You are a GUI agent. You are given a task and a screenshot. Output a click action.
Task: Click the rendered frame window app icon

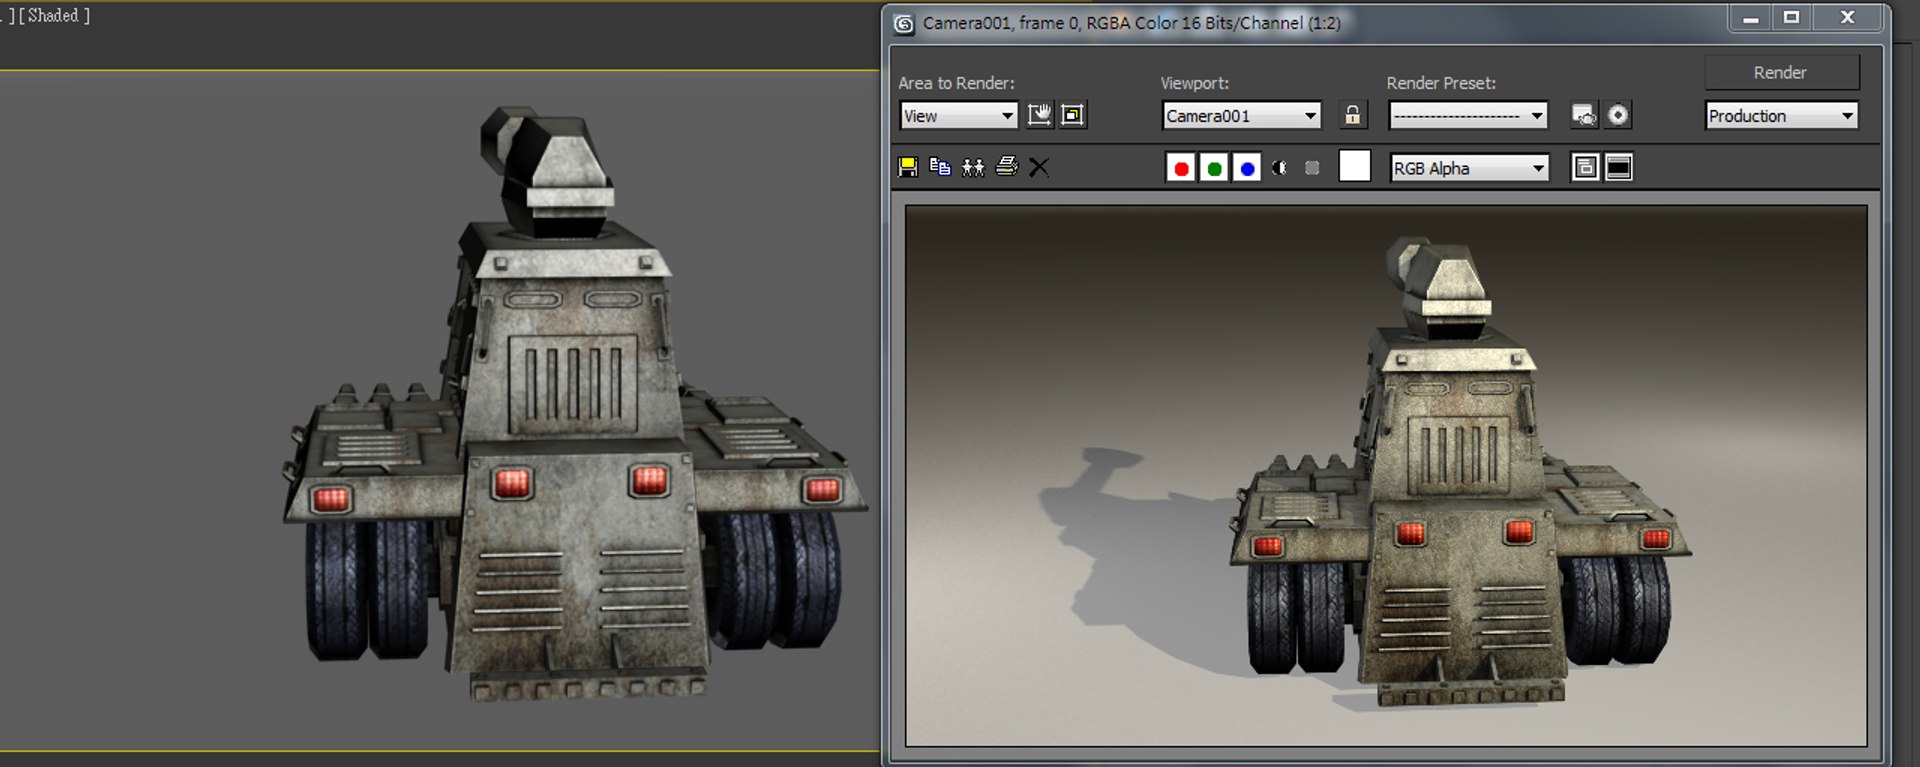[x=904, y=24]
